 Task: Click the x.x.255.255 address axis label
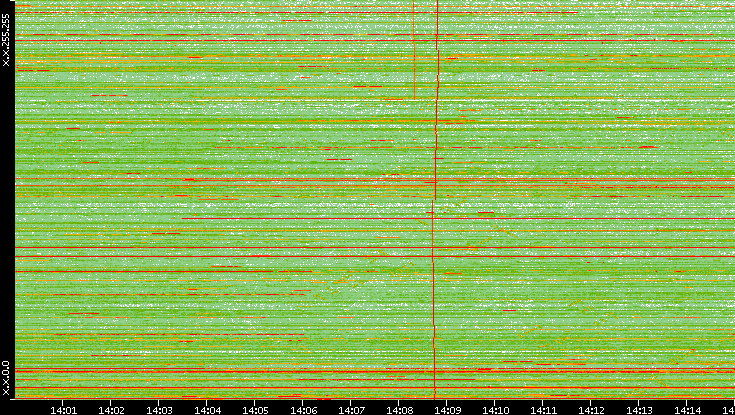pyautogui.click(x=6, y=40)
